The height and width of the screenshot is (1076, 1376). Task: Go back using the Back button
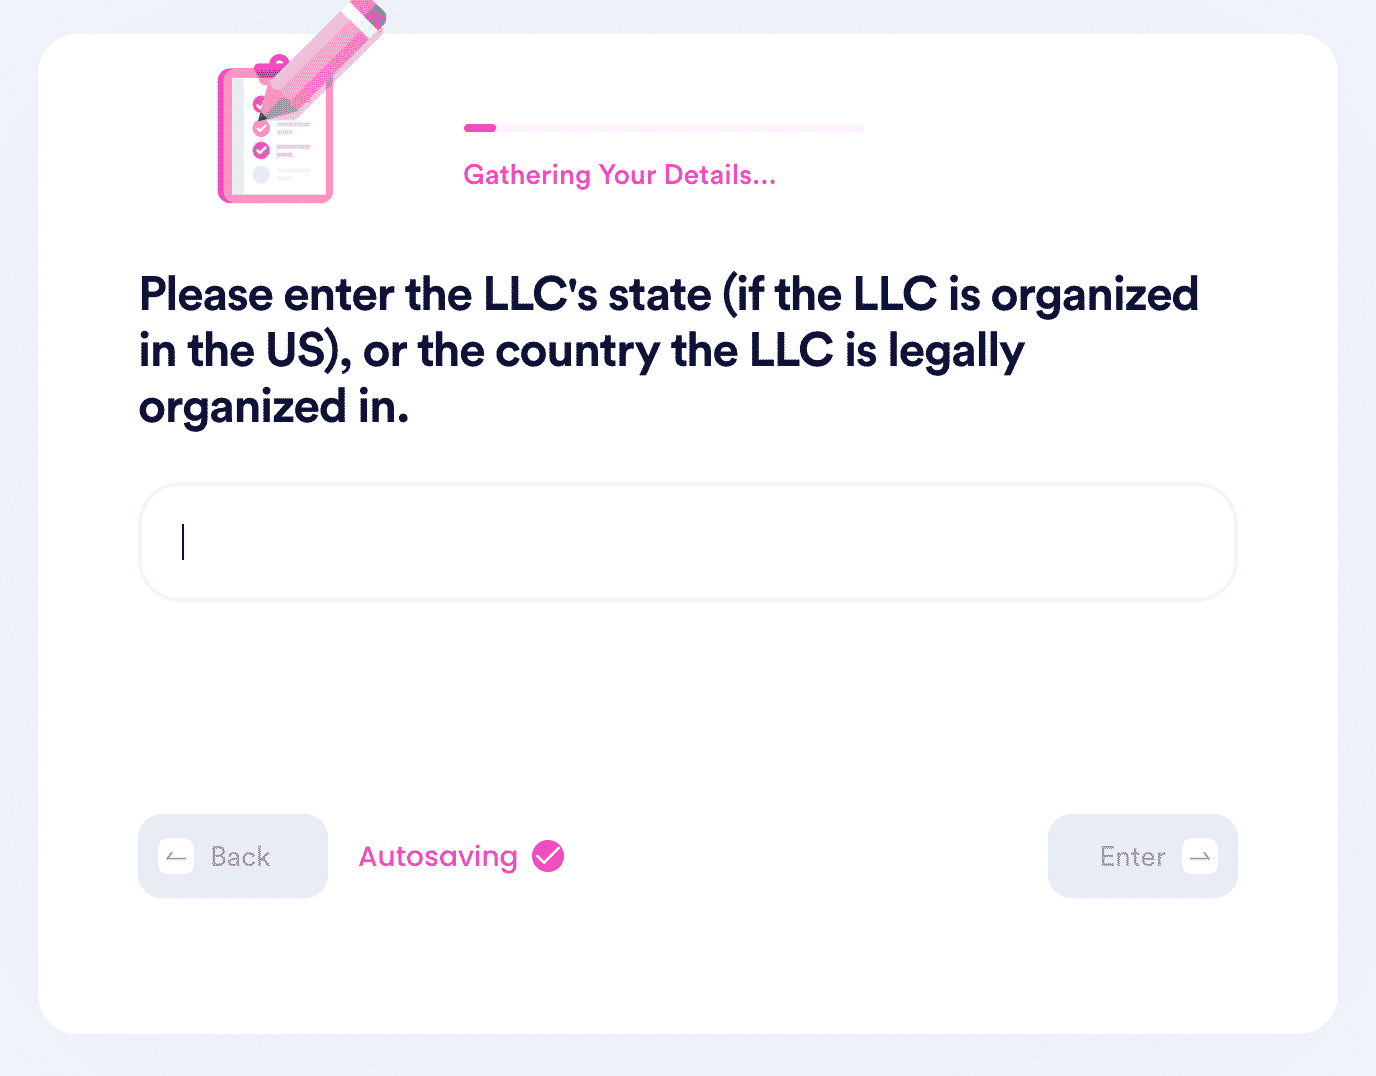tap(233, 856)
